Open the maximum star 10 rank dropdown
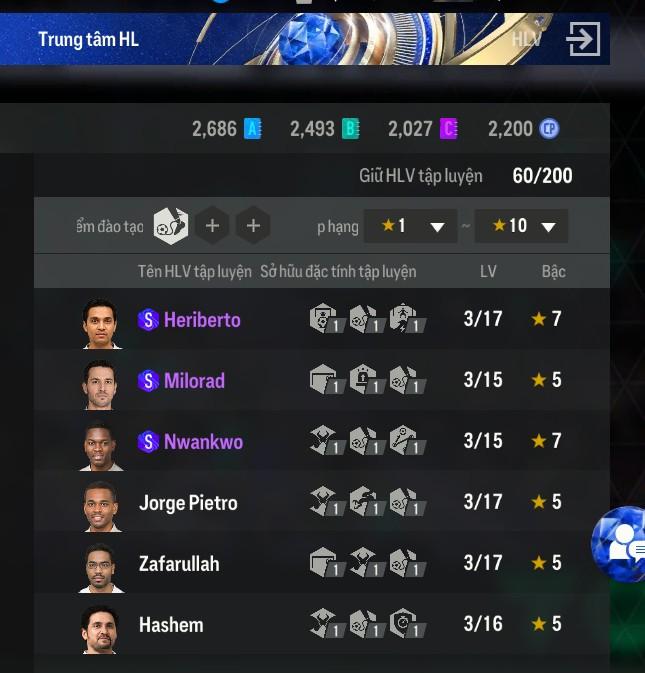Screen dimensions: 645x673 (521, 226)
